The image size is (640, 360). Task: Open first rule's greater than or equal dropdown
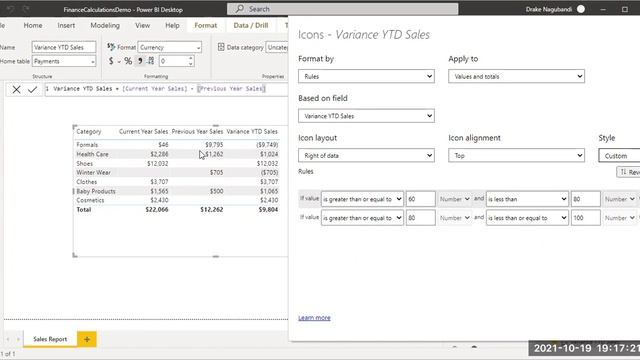pyautogui.click(x=362, y=199)
